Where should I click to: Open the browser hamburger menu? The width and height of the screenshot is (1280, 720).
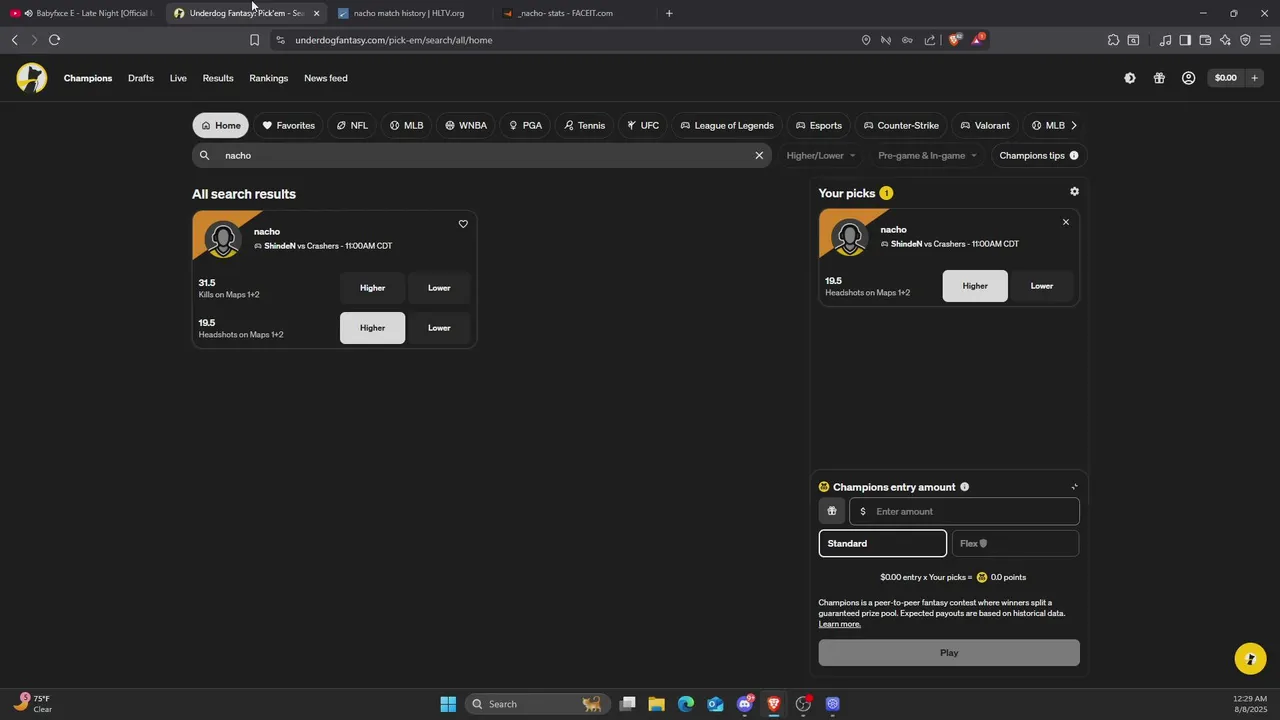tap(1266, 40)
